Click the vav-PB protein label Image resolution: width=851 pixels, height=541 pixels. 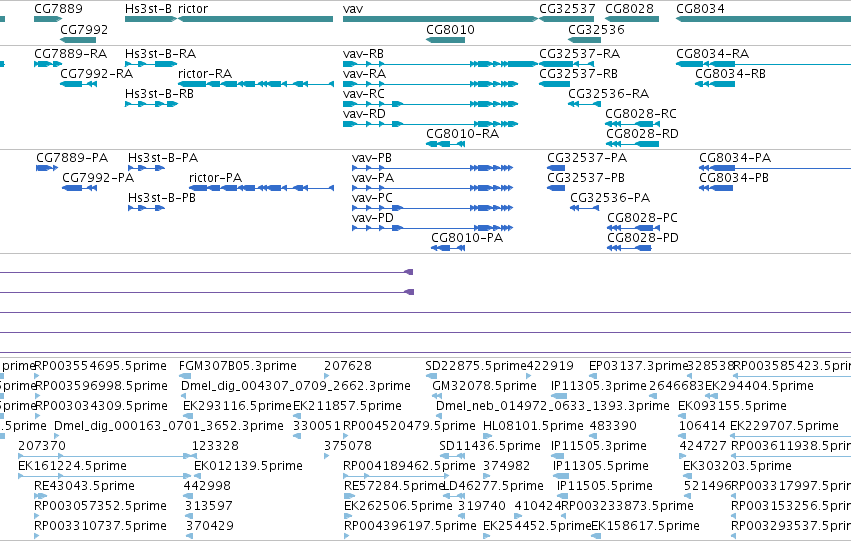(371, 158)
